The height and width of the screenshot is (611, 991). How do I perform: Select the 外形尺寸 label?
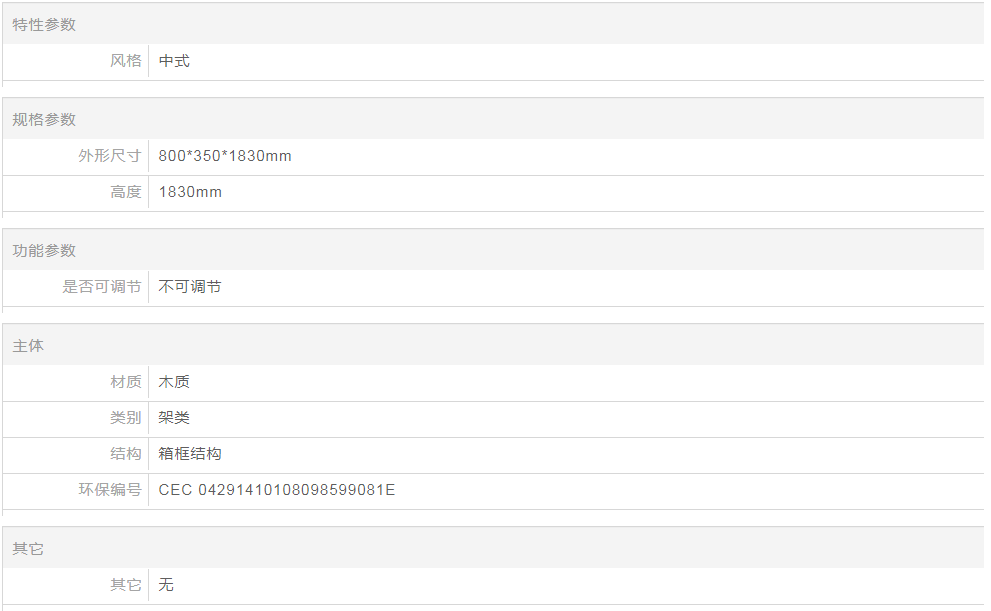110,156
